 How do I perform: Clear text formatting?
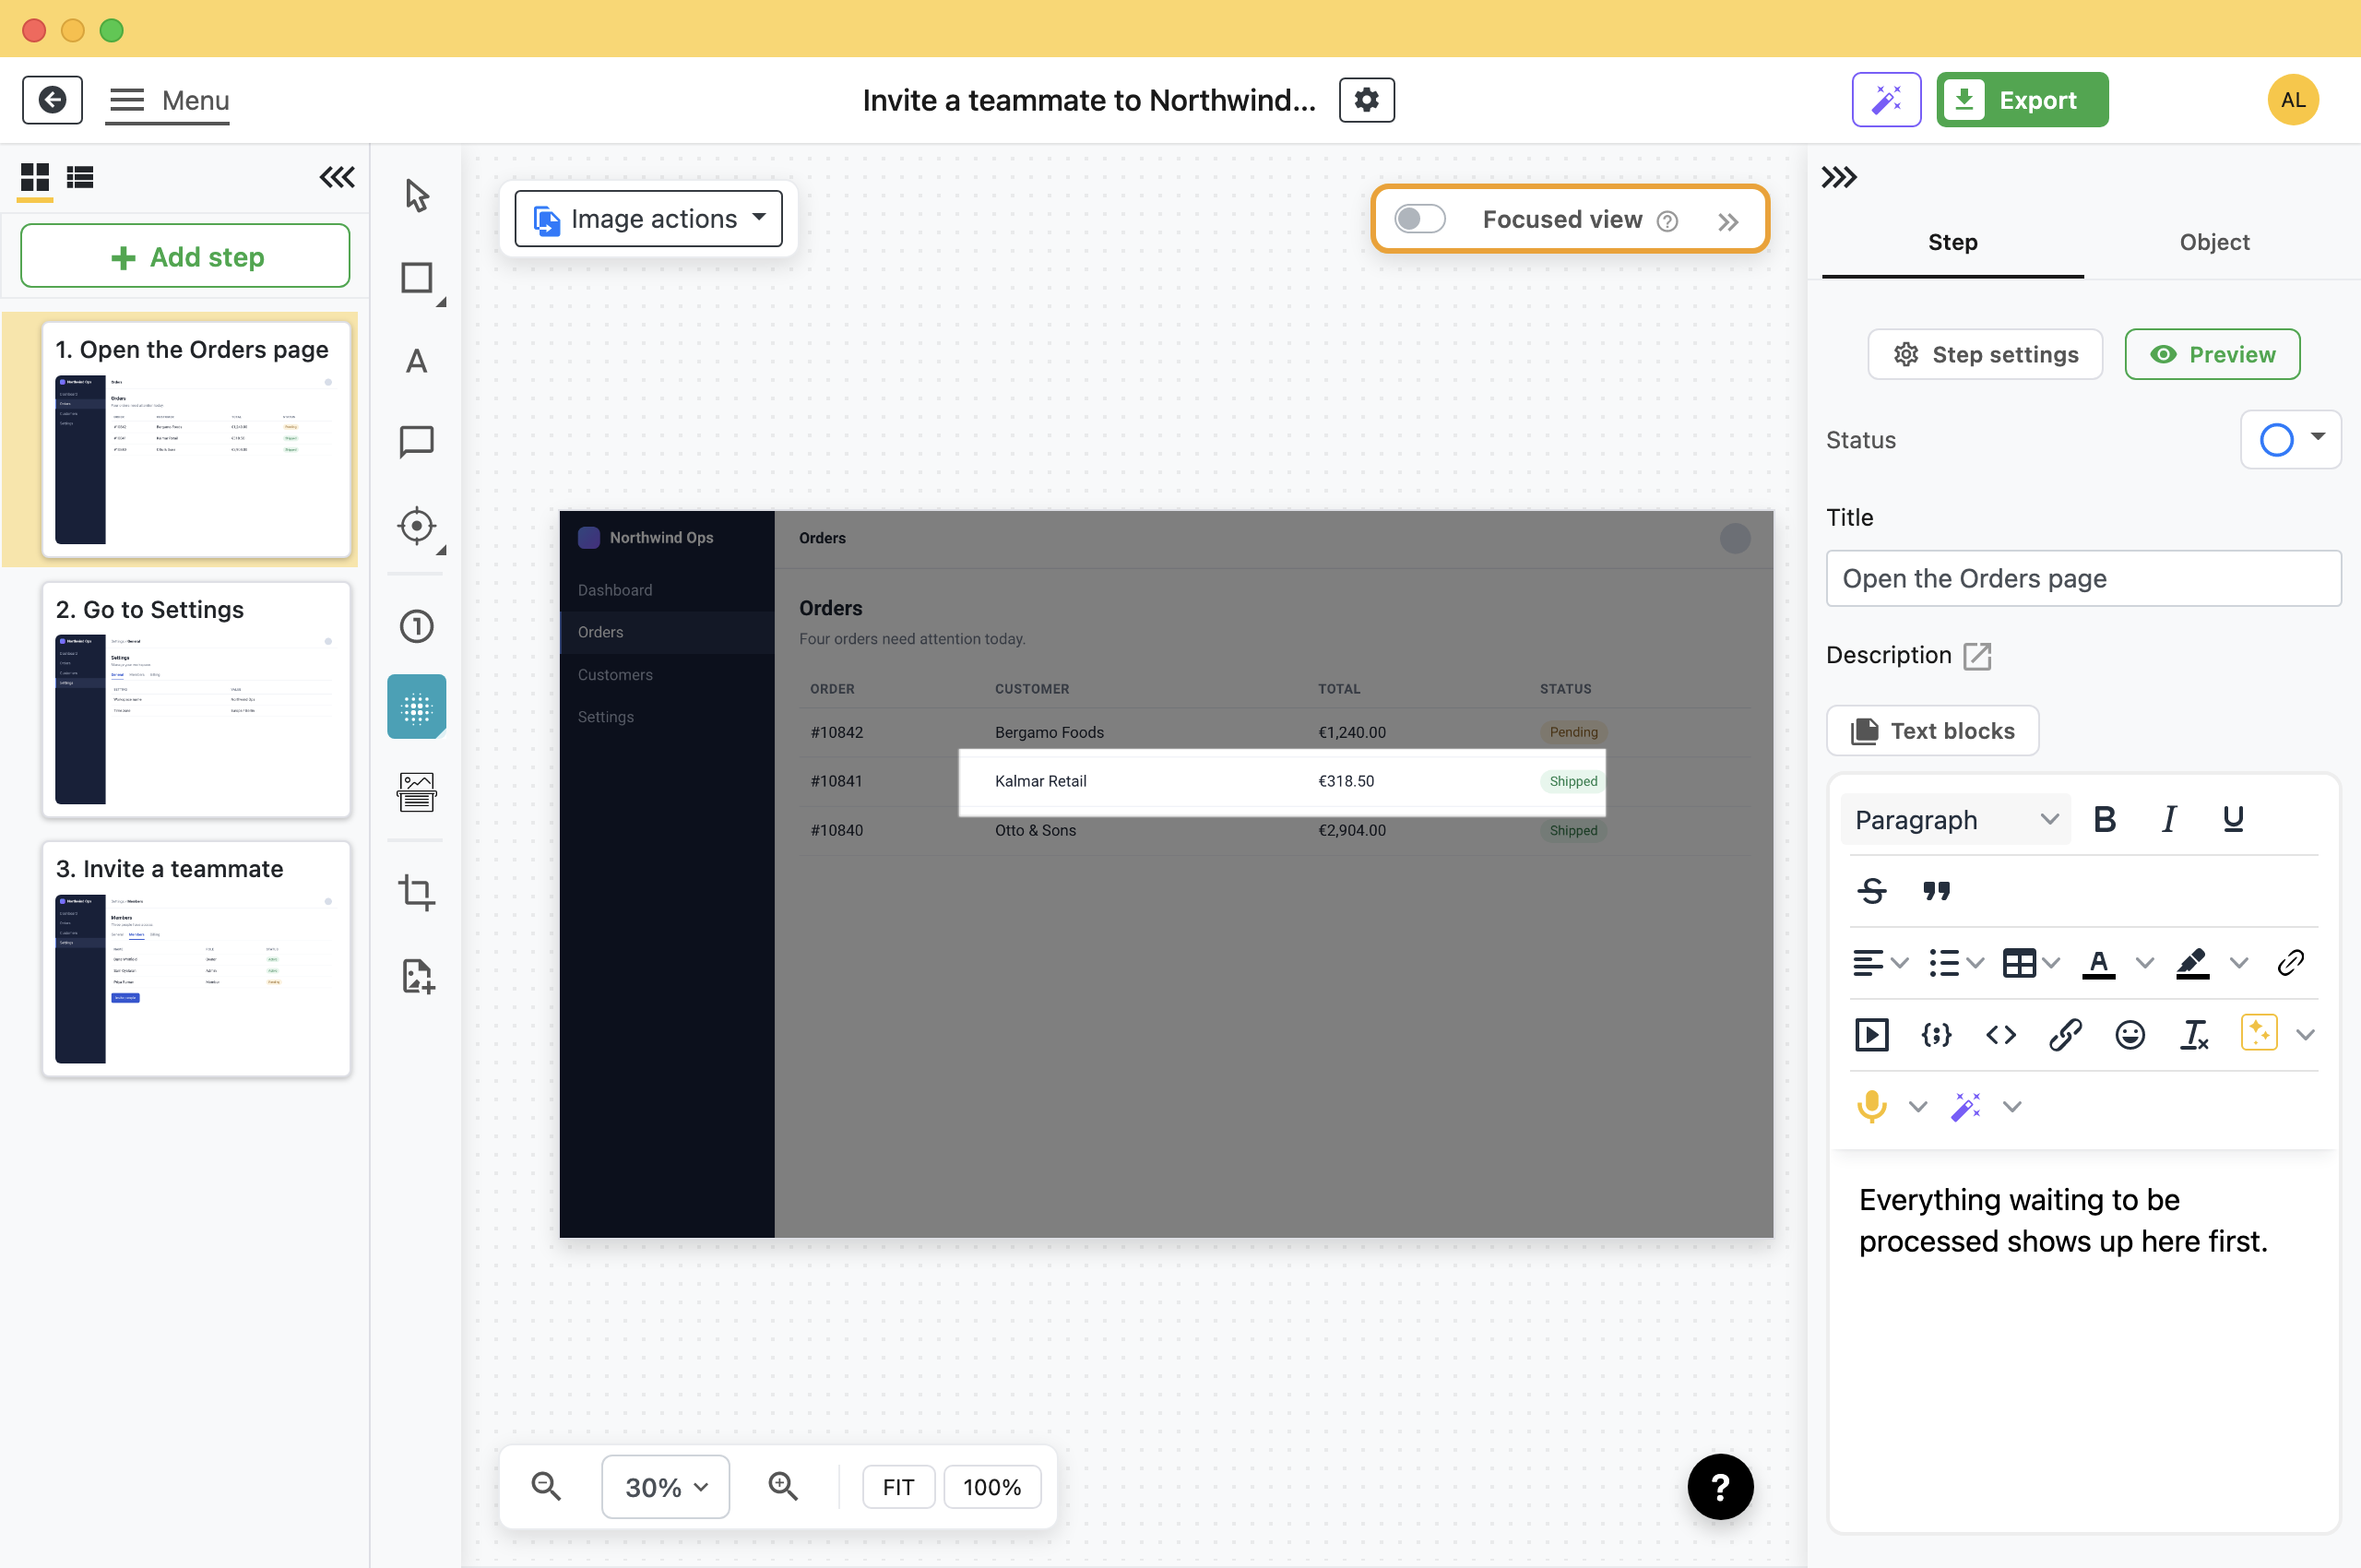2194,1035
